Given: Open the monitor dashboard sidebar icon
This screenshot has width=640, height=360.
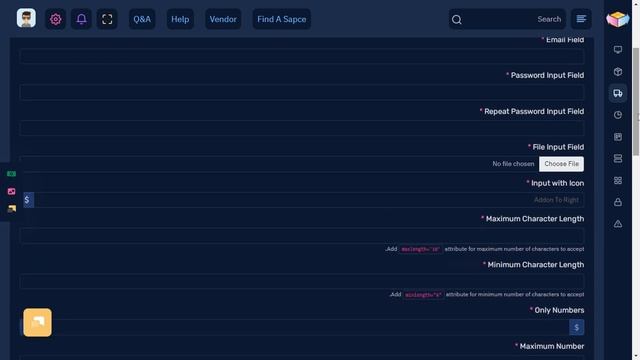Looking at the screenshot, I should point(618,50).
